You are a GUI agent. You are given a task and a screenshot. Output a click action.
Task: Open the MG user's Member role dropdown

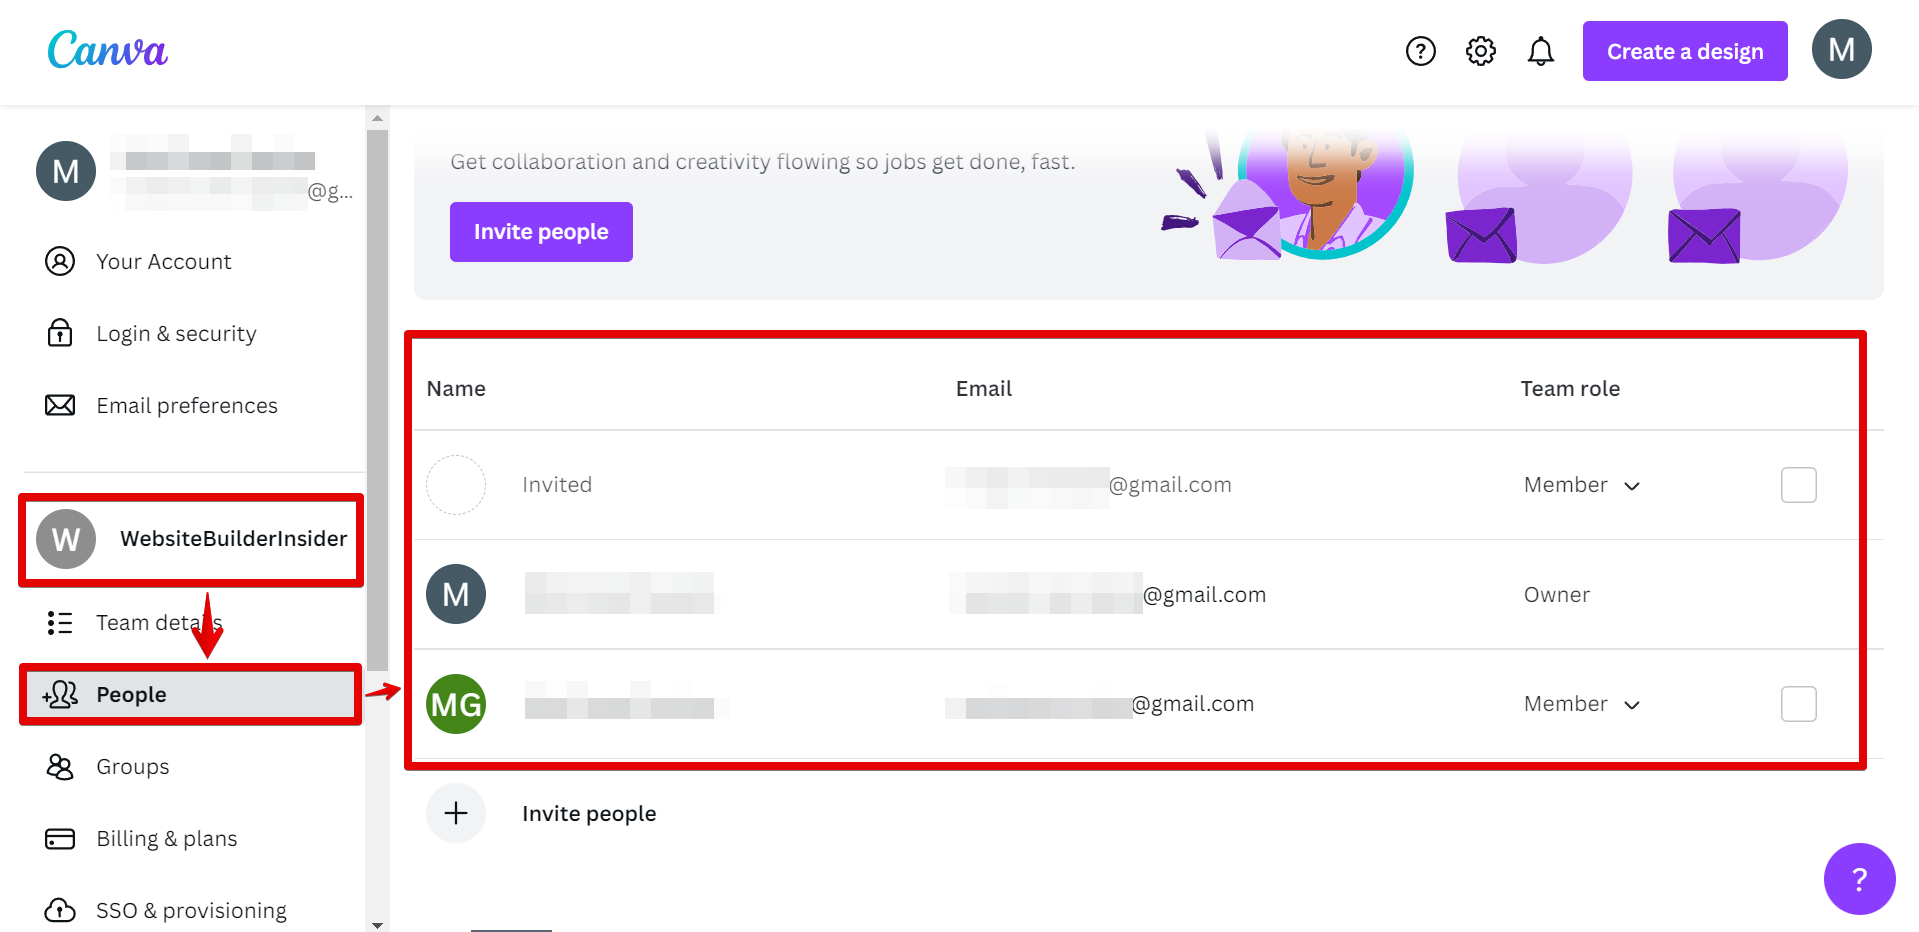pyautogui.click(x=1582, y=704)
